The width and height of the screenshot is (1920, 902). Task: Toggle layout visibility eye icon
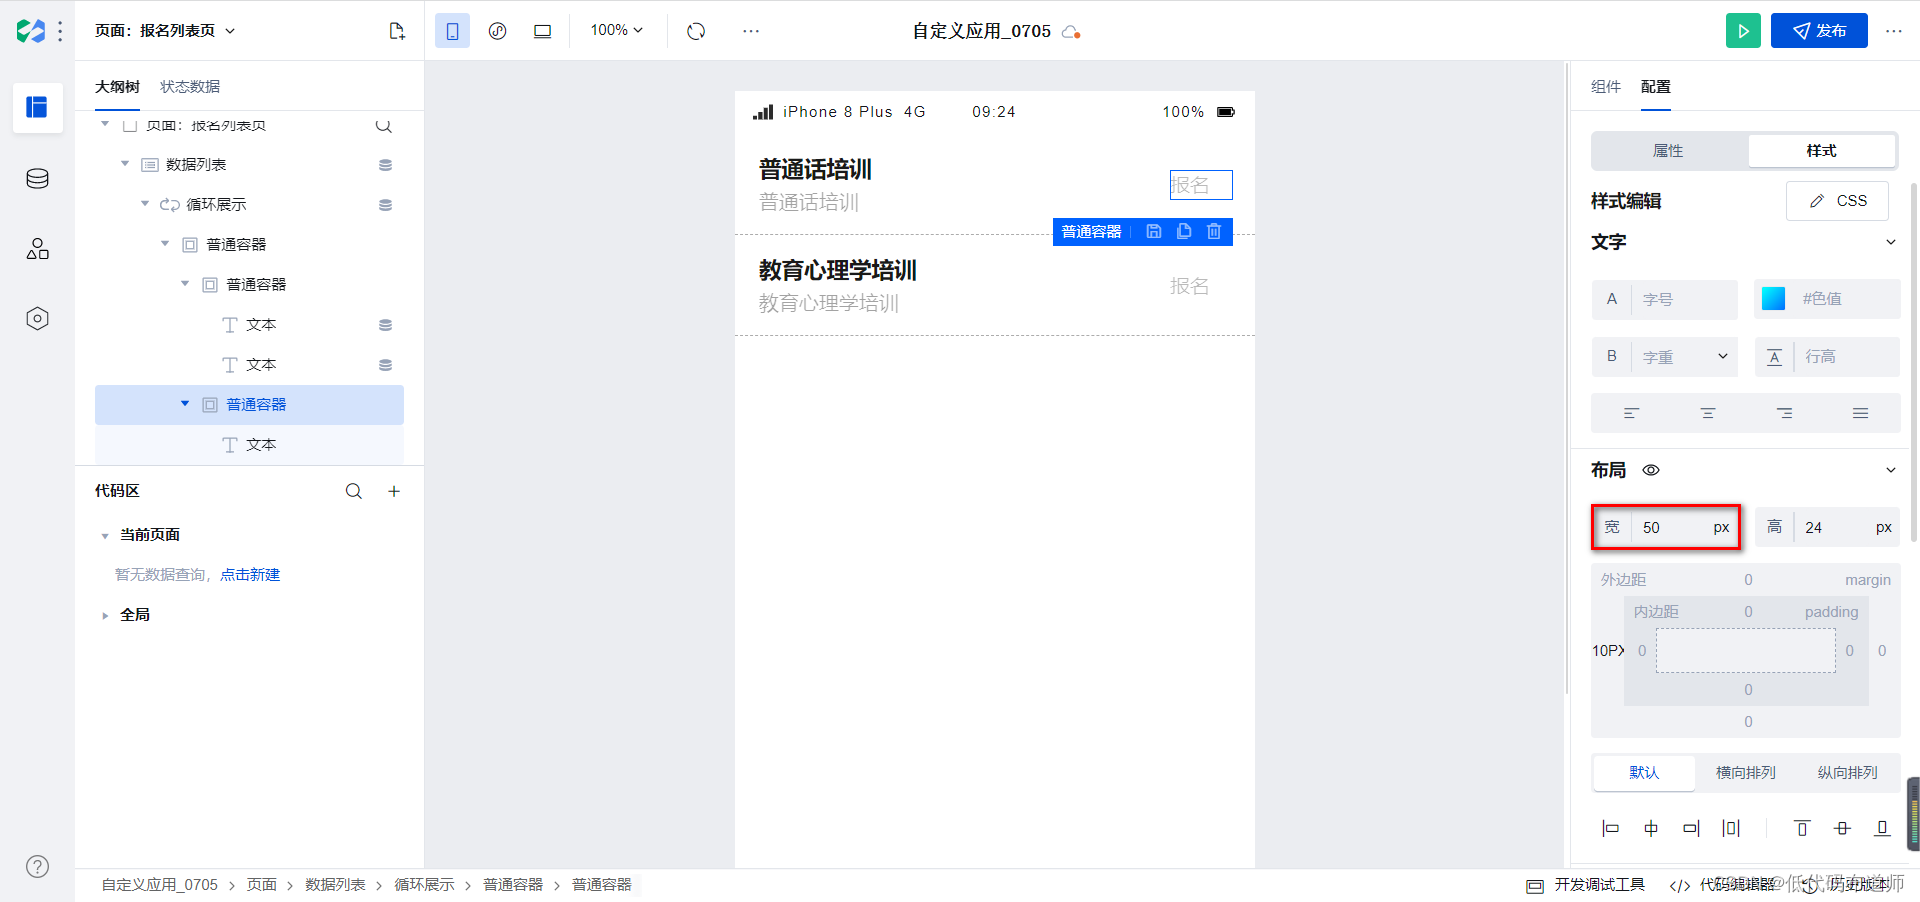coord(1651,470)
